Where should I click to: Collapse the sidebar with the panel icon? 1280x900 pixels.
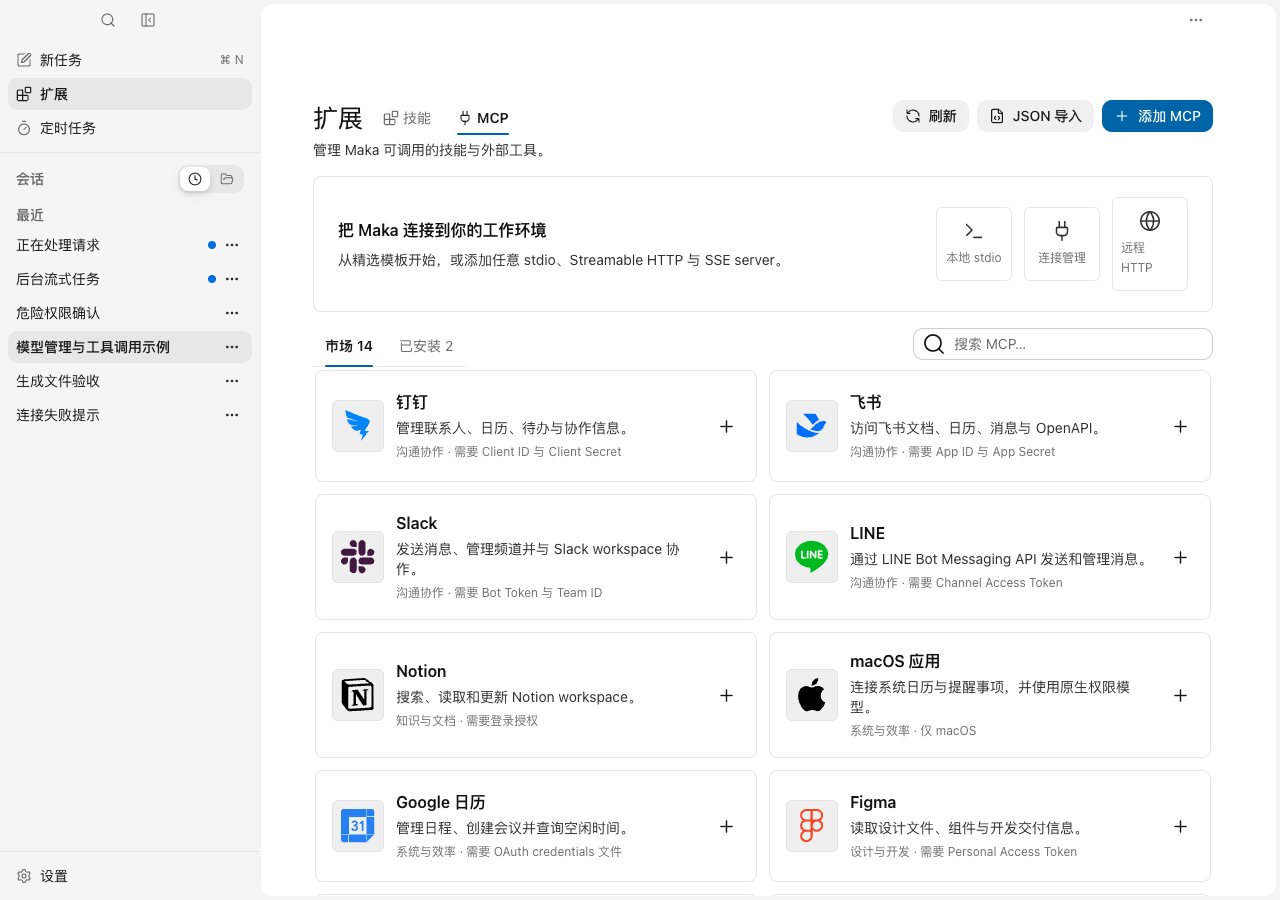pos(148,20)
